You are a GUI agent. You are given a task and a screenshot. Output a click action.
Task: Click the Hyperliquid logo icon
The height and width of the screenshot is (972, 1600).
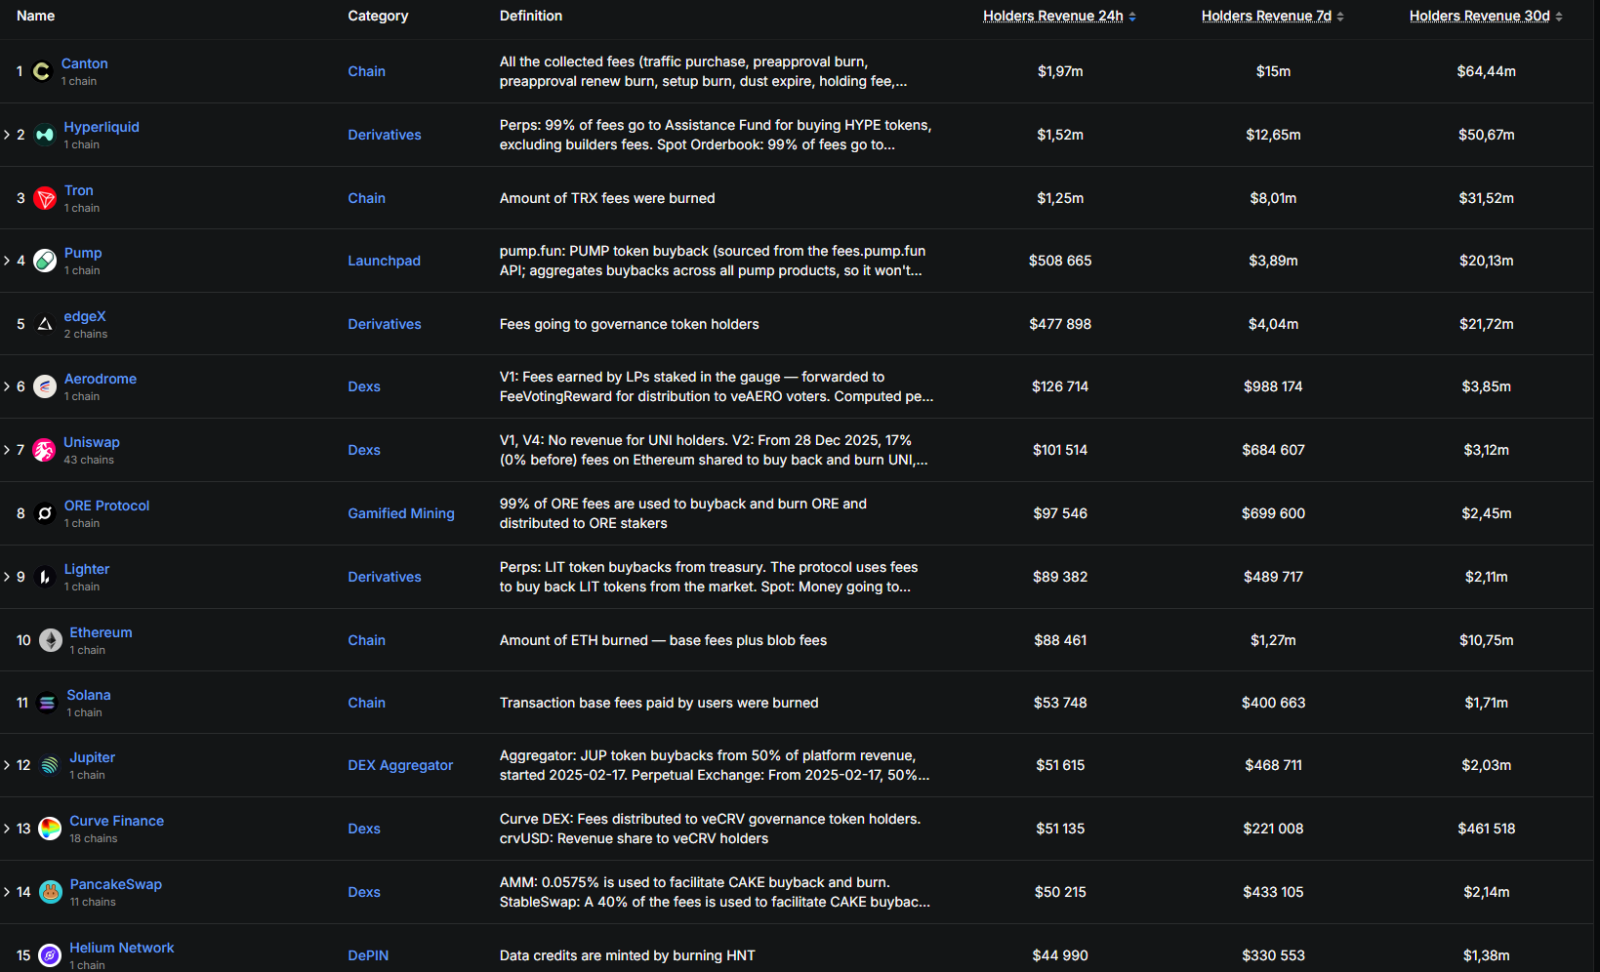coord(45,135)
